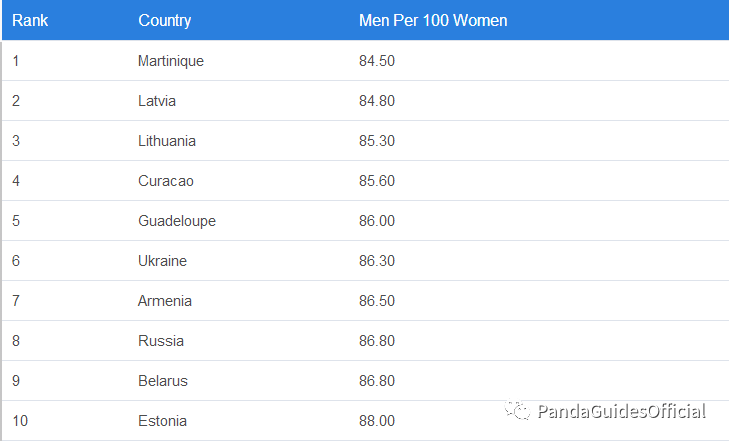
Task: Click the 84.50 value for Martinique
Action: pos(377,61)
